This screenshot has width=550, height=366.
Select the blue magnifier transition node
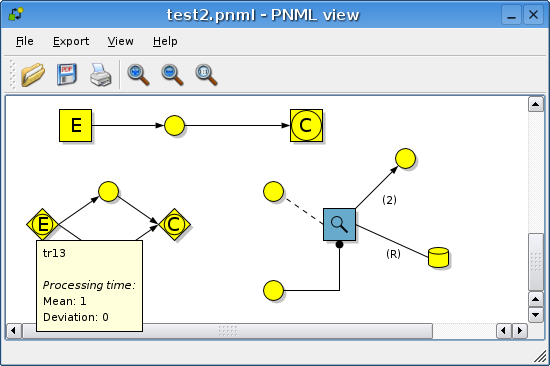tap(339, 224)
